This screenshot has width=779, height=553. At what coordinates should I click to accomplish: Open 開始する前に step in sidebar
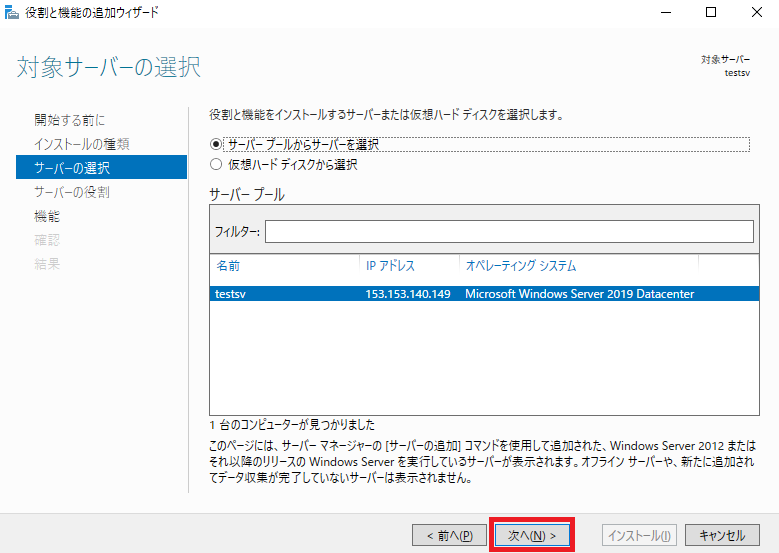[70, 120]
